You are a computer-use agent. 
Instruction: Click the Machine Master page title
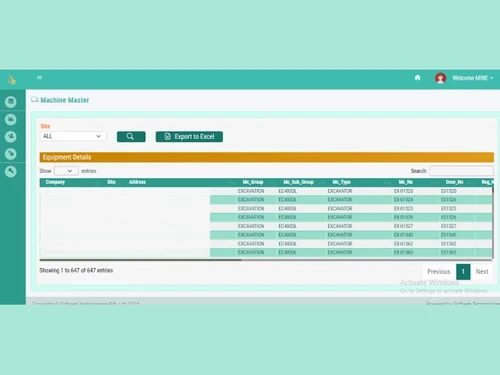tap(65, 100)
